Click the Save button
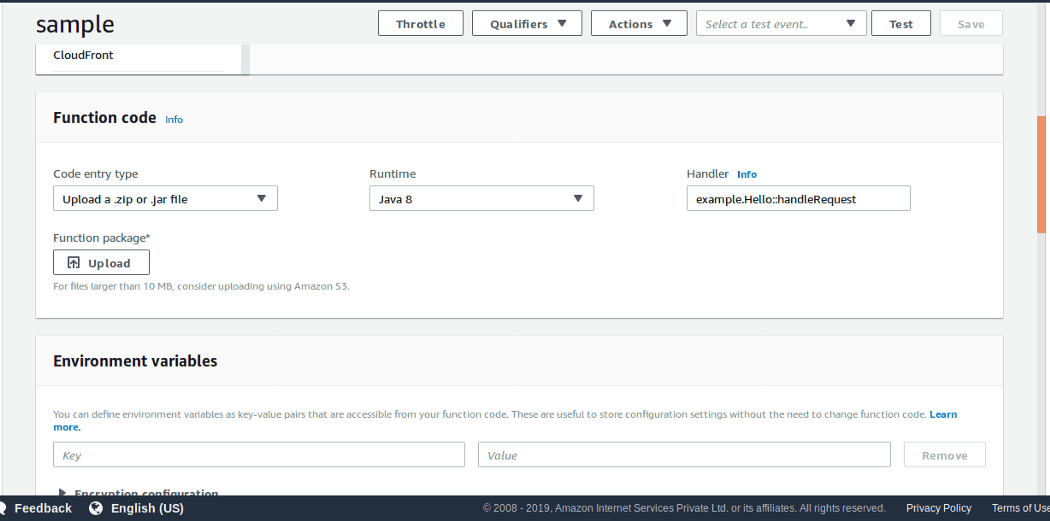1050x521 pixels. [970, 24]
